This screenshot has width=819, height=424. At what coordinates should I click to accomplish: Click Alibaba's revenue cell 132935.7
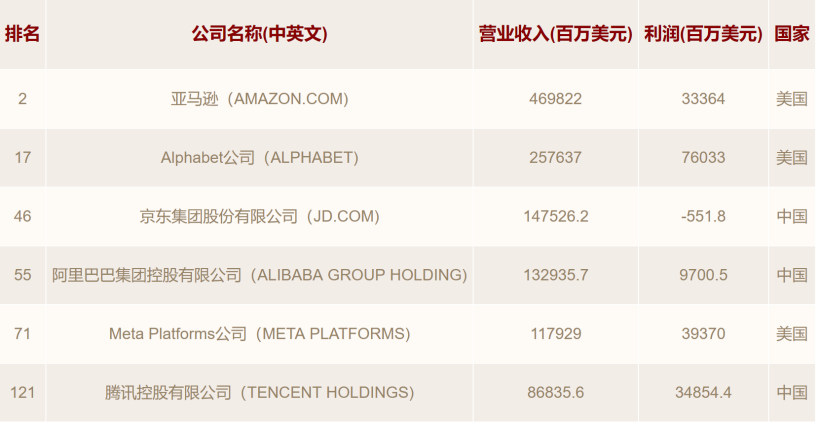pos(555,275)
